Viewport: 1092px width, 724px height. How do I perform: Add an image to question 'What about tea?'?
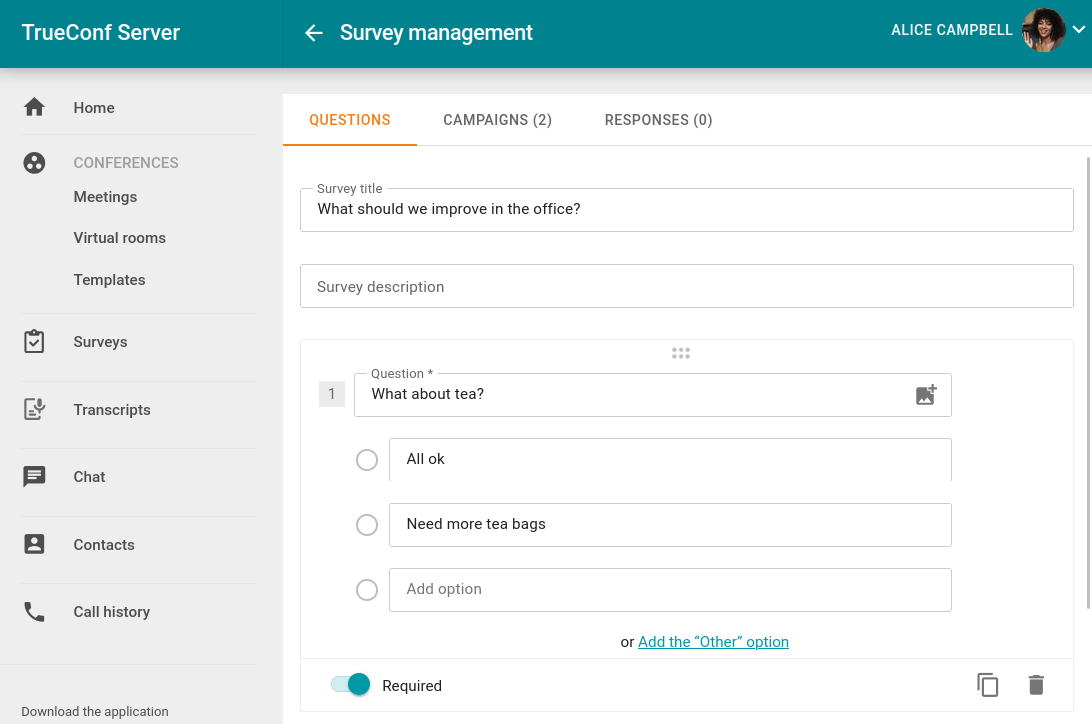[926, 394]
